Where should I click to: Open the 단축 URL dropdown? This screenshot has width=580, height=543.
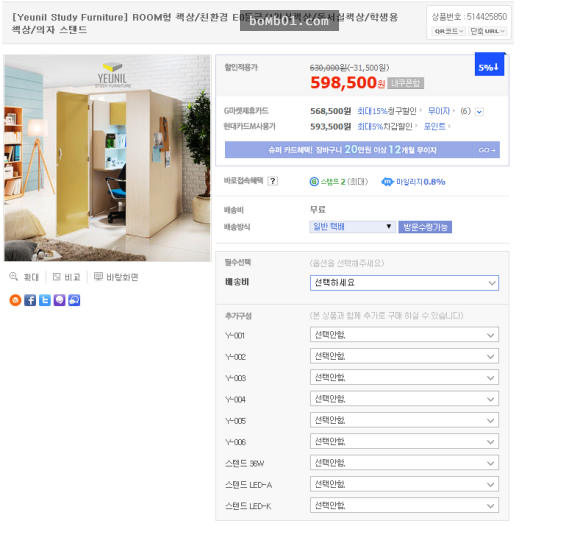coord(488,31)
